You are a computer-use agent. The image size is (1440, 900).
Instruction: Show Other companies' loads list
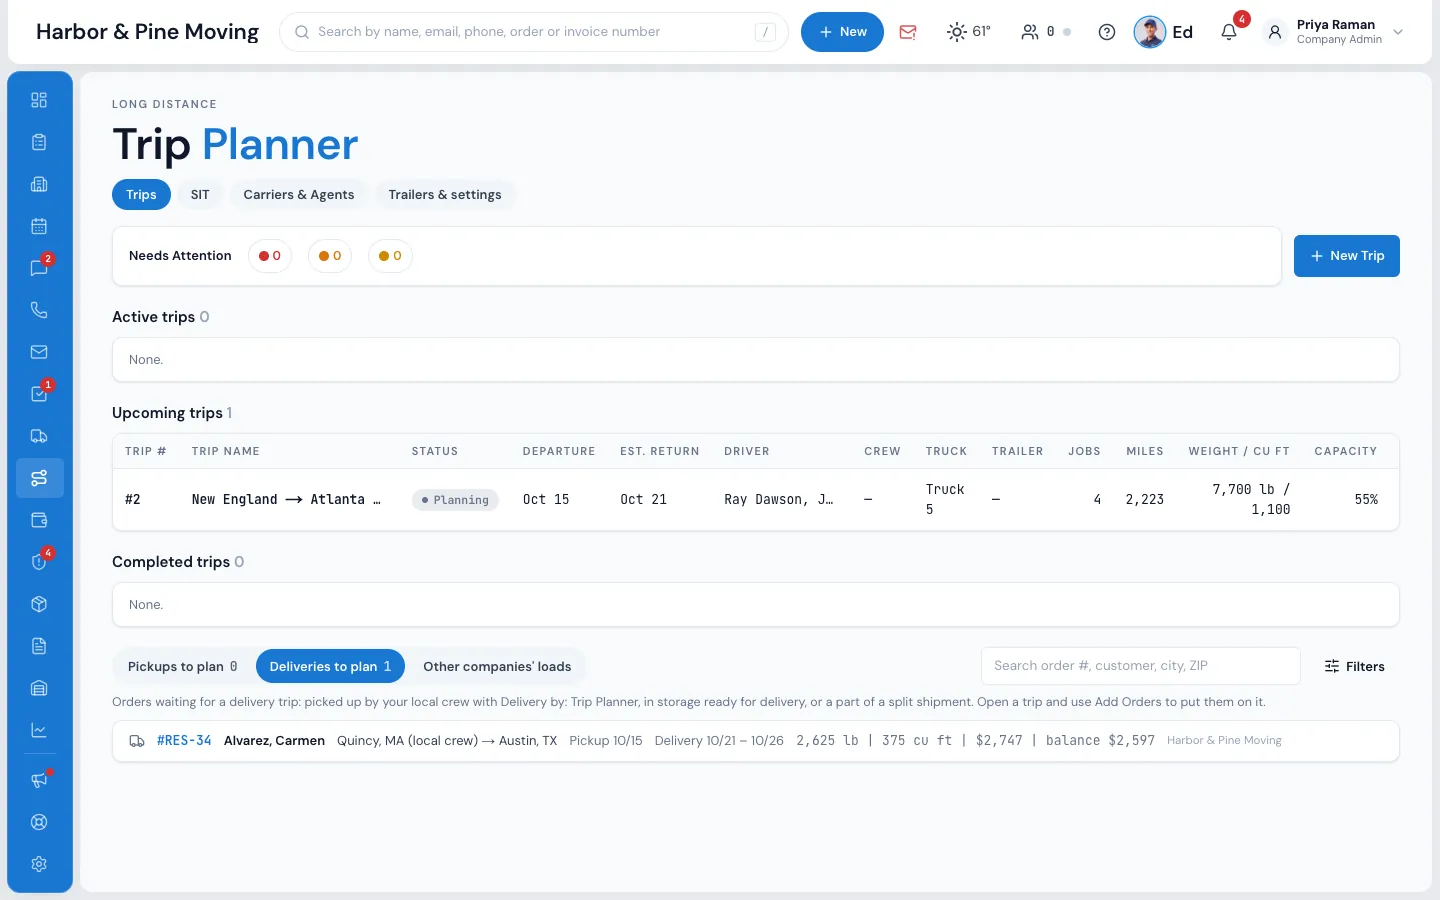point(497,667)
